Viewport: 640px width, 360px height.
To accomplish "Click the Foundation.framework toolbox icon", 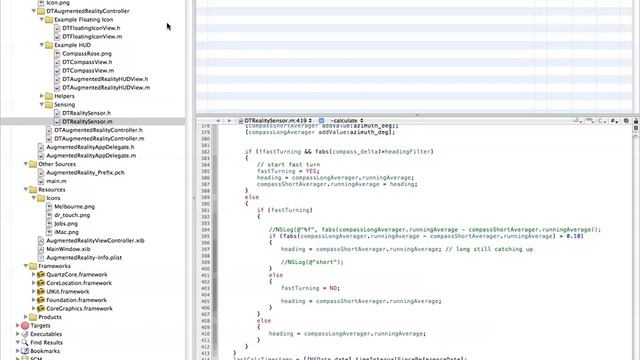I will 41,300.
